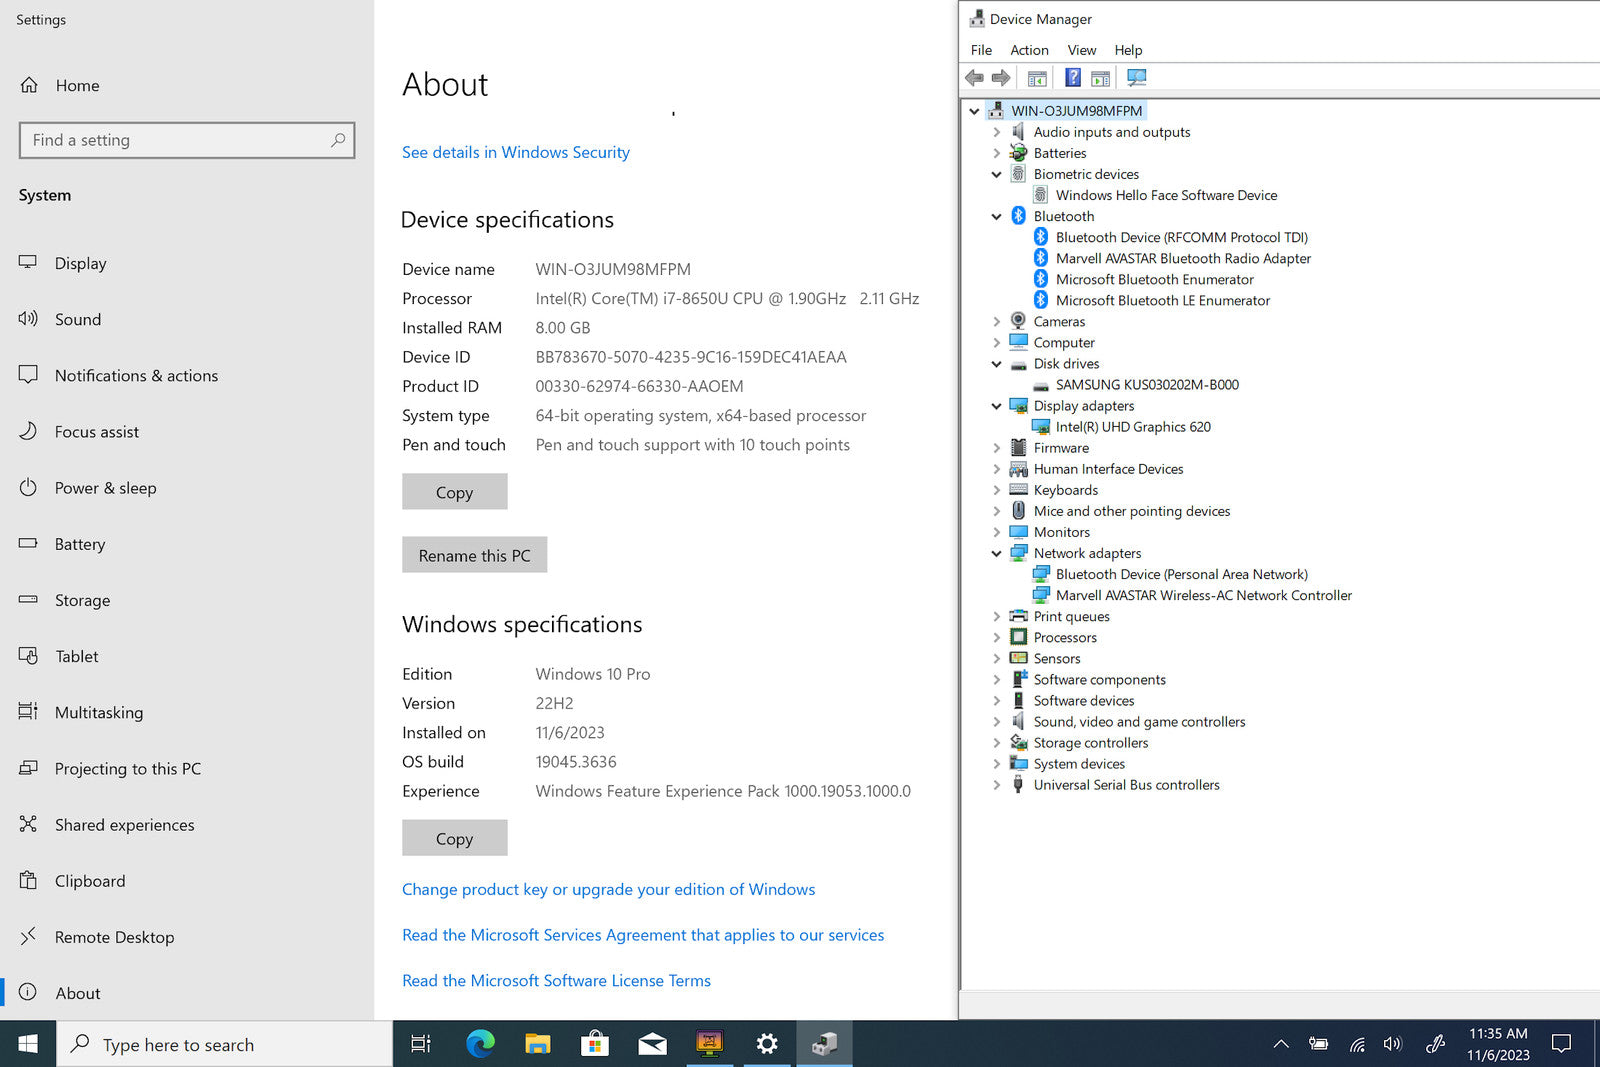Collapse the Bluetooth node
This screenshot has width=1600, height=1067.
pyautogui.click(x=996, y=216)
